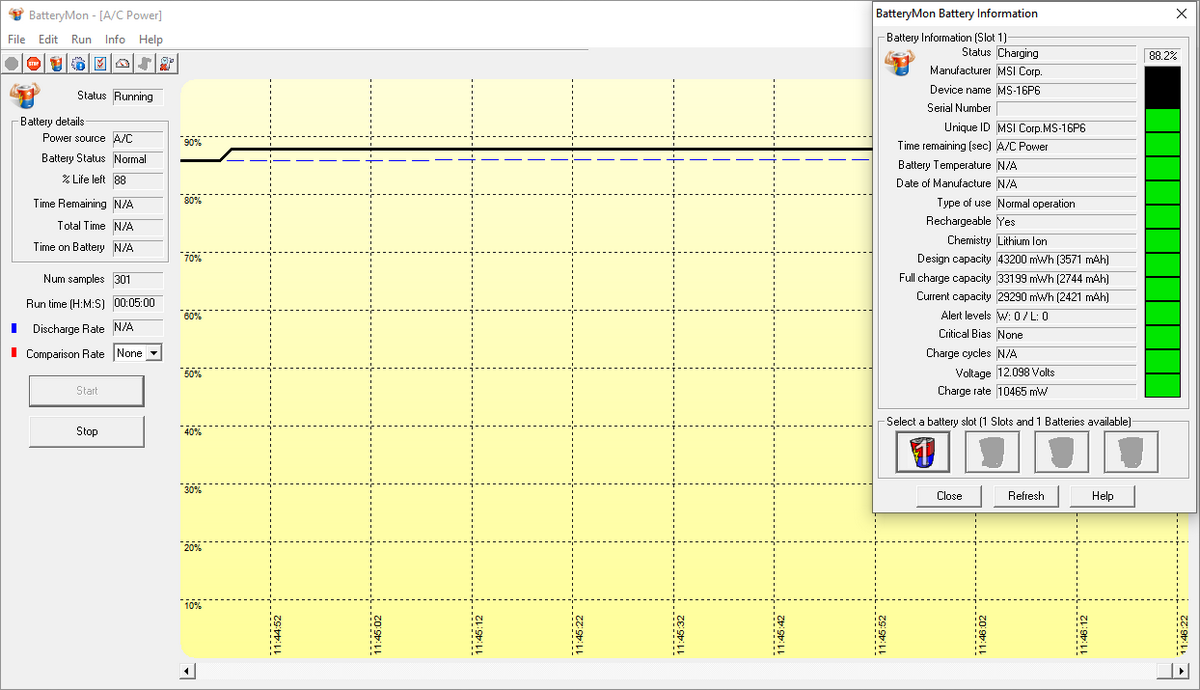The image size is (1200, 690).
Task: Click Refresh in Battery Information dialog
Action: click(x=1025, y=496)
